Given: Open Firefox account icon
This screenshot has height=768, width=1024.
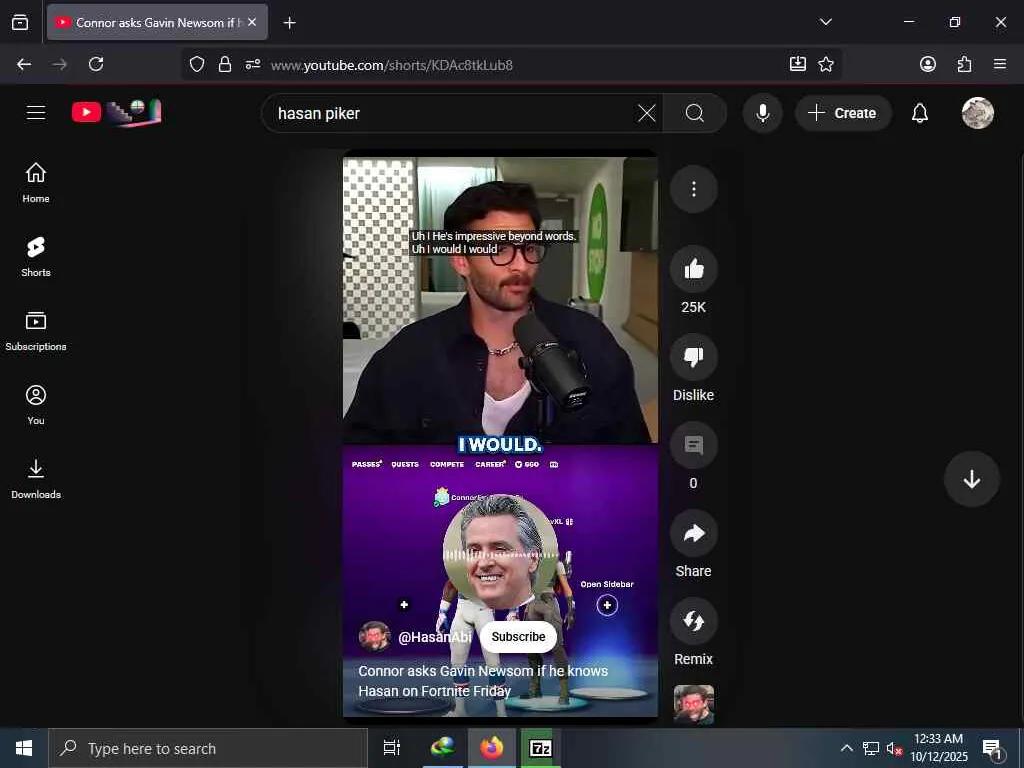Looking at the screenshot, I should click(928, 64).
